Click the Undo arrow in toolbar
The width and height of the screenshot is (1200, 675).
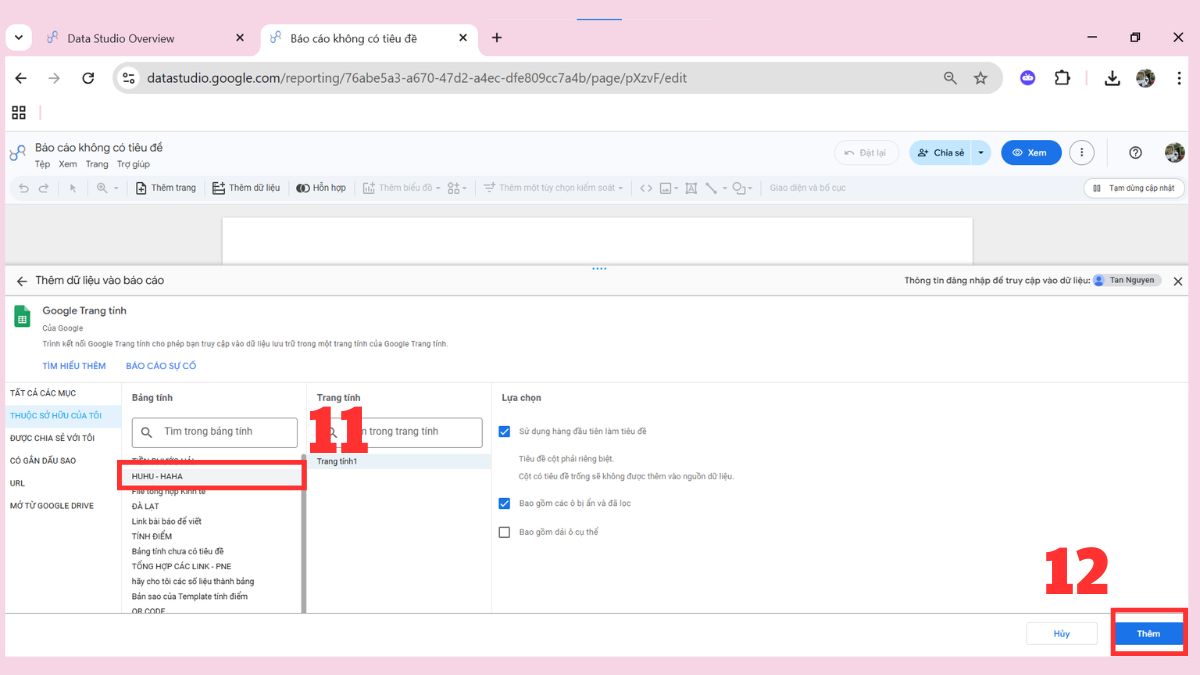click(x=24, y=188)
